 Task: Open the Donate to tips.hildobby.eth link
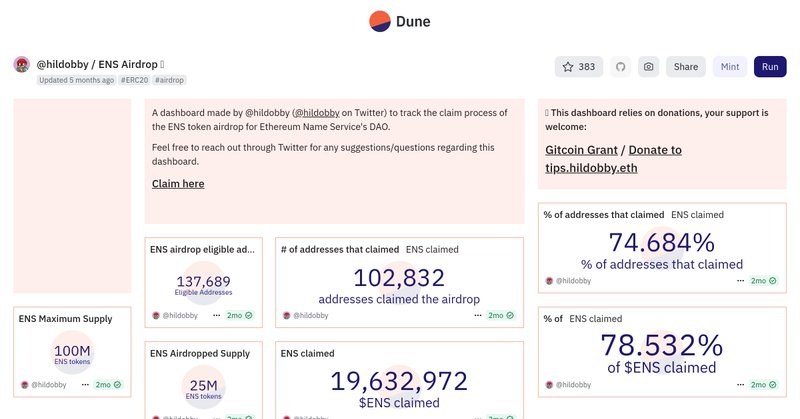(613, 159)
